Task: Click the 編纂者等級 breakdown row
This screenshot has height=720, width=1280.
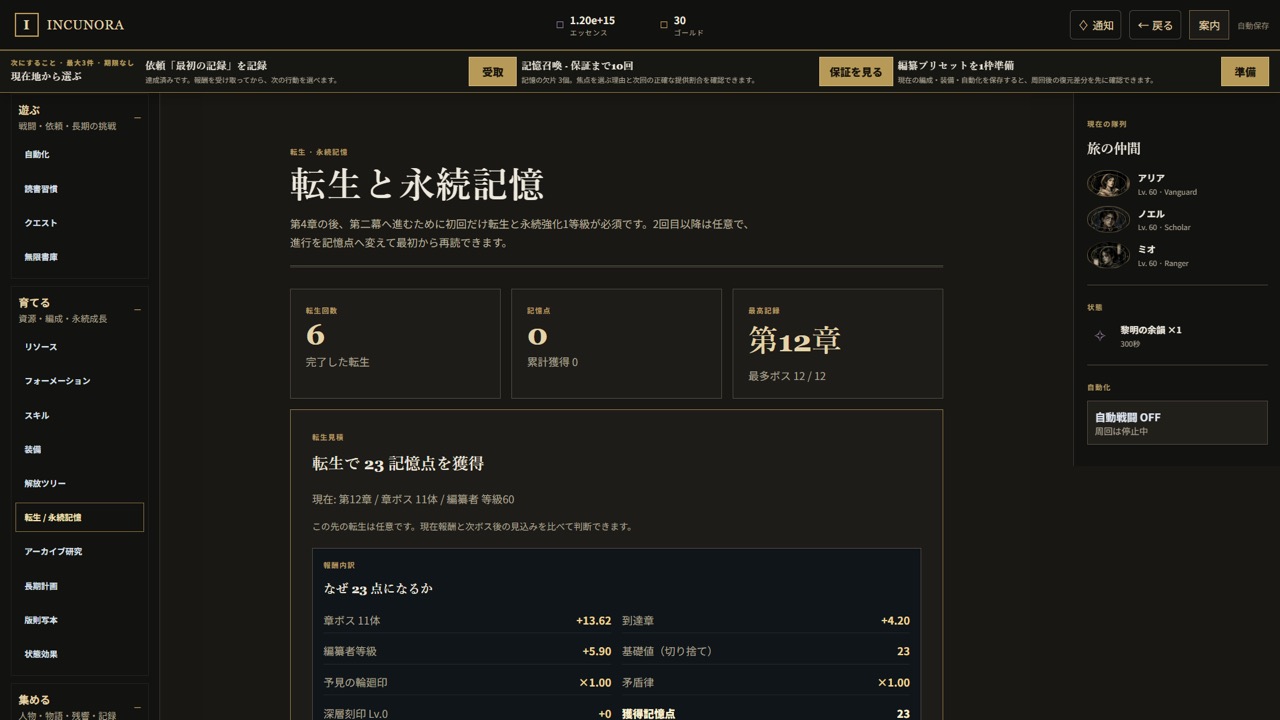Action: click(x=467, y=652)
